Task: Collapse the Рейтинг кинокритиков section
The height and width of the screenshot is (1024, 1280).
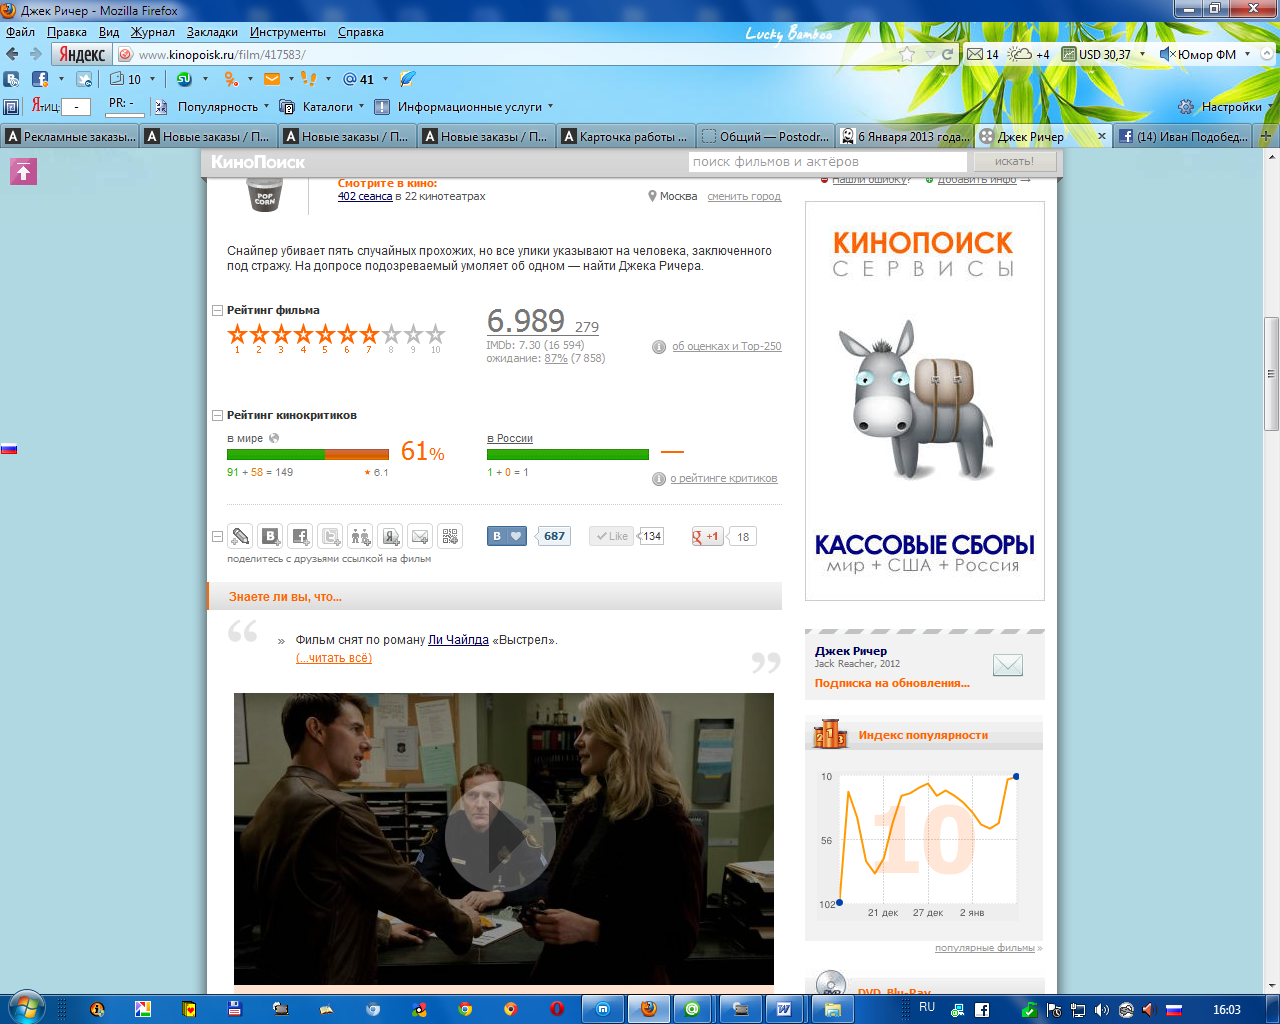Action: pyautogui.click(x=217, y=416)
